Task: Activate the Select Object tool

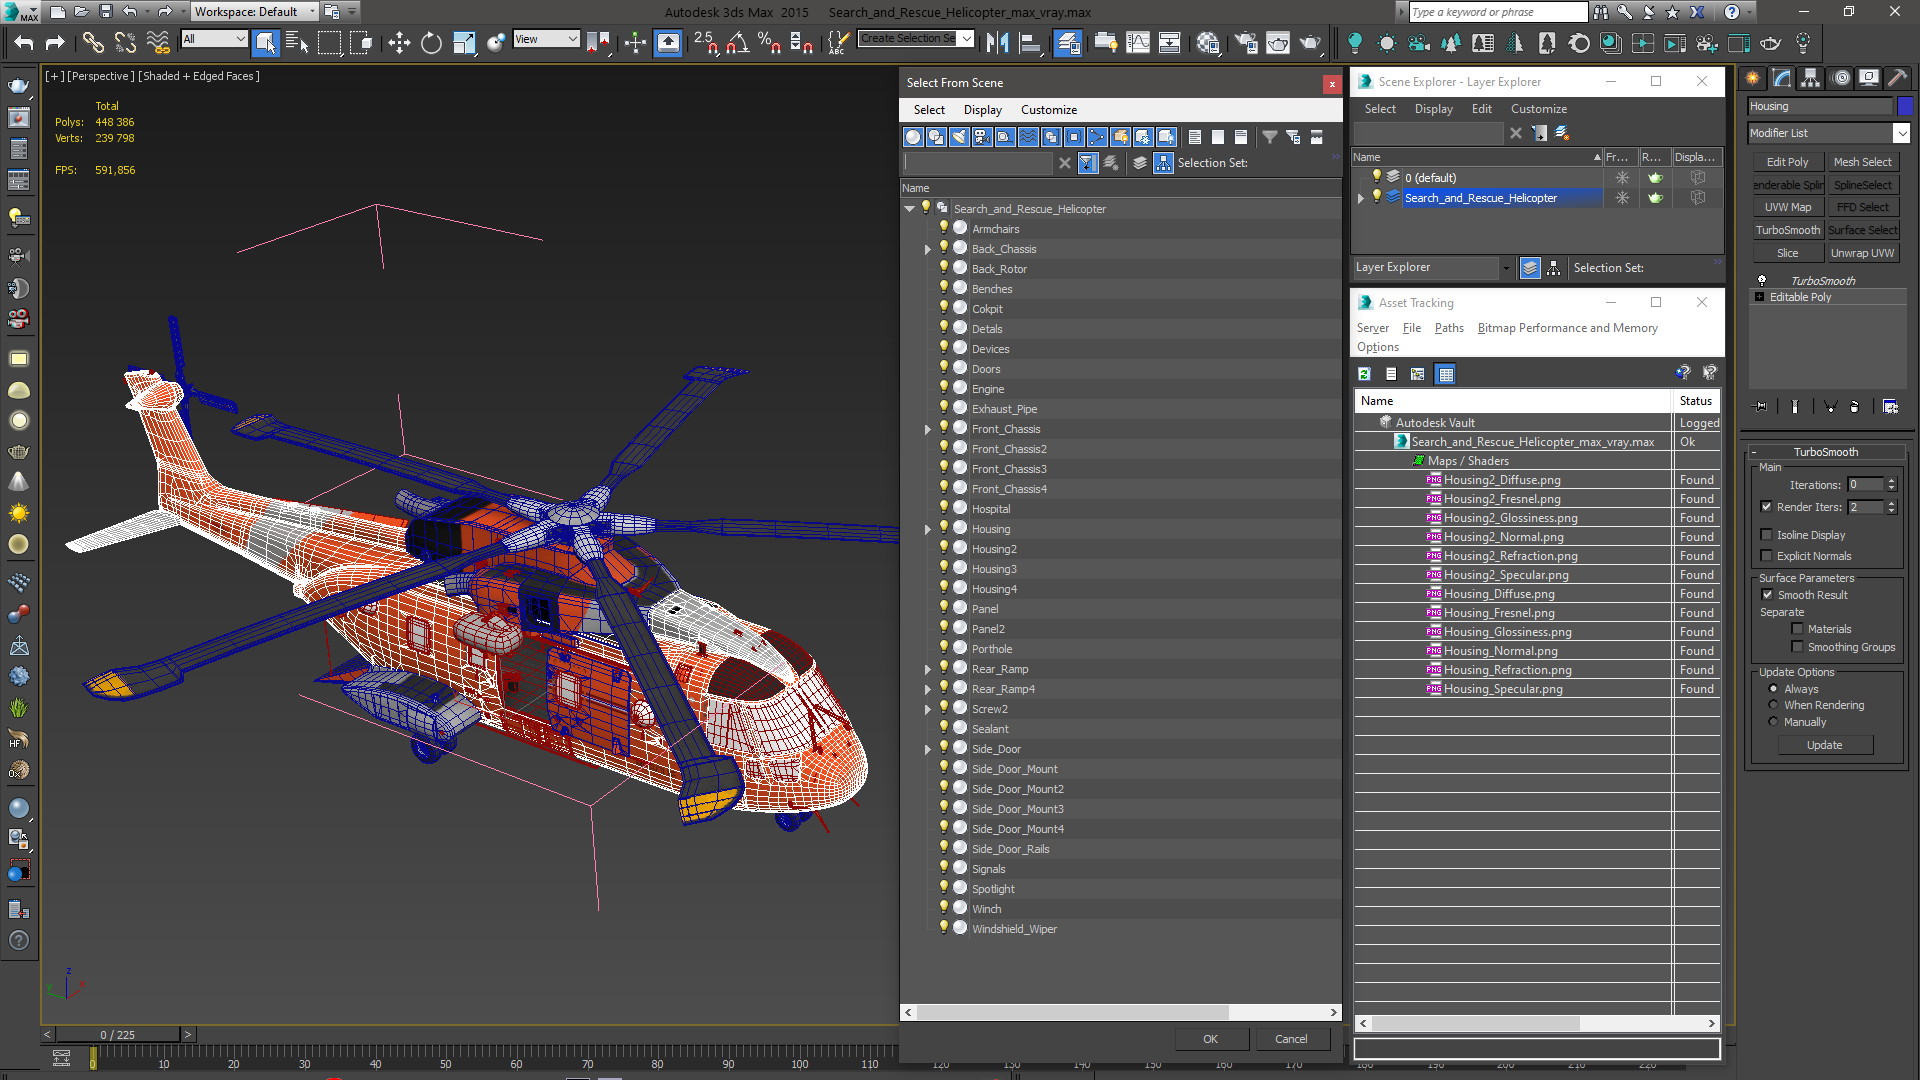Action: [x=265, y=43]
